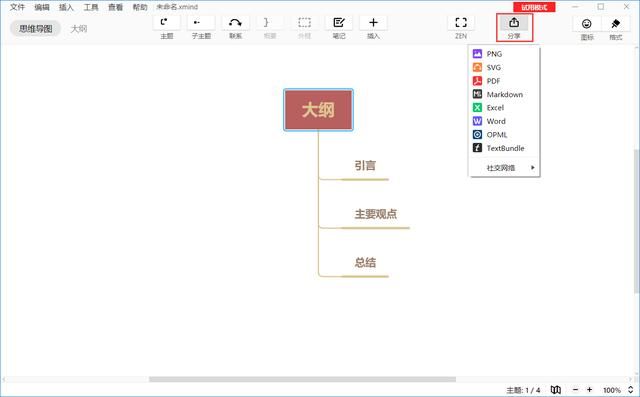Click the plus 插入 toolbar icon

point(373,23)
